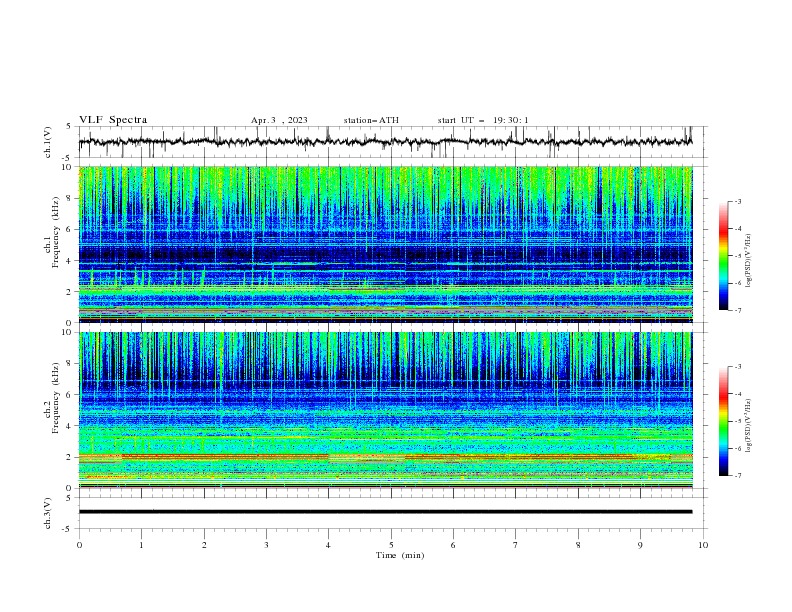Click the "5" voltage tick of ch.1 waveform
The image size is (792, 612).
coord(69,127)
